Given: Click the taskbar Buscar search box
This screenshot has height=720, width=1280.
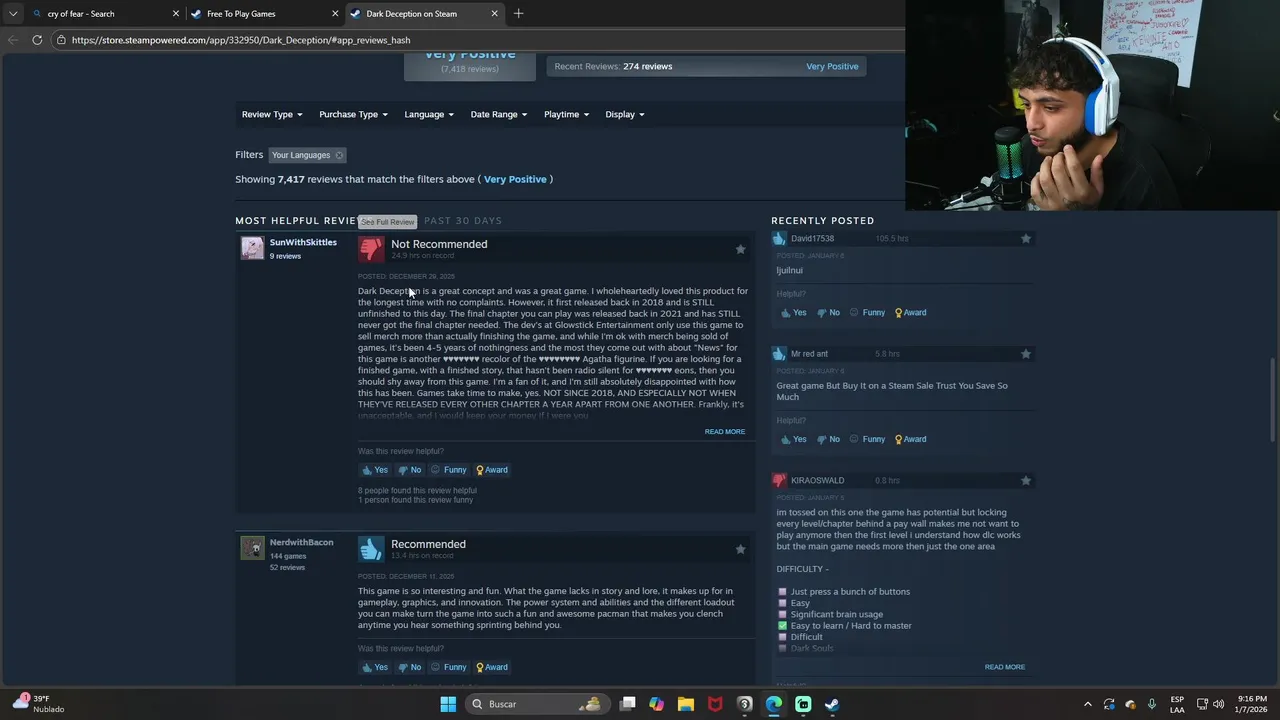Looking at the screenshot, I should tap(537, 704).
